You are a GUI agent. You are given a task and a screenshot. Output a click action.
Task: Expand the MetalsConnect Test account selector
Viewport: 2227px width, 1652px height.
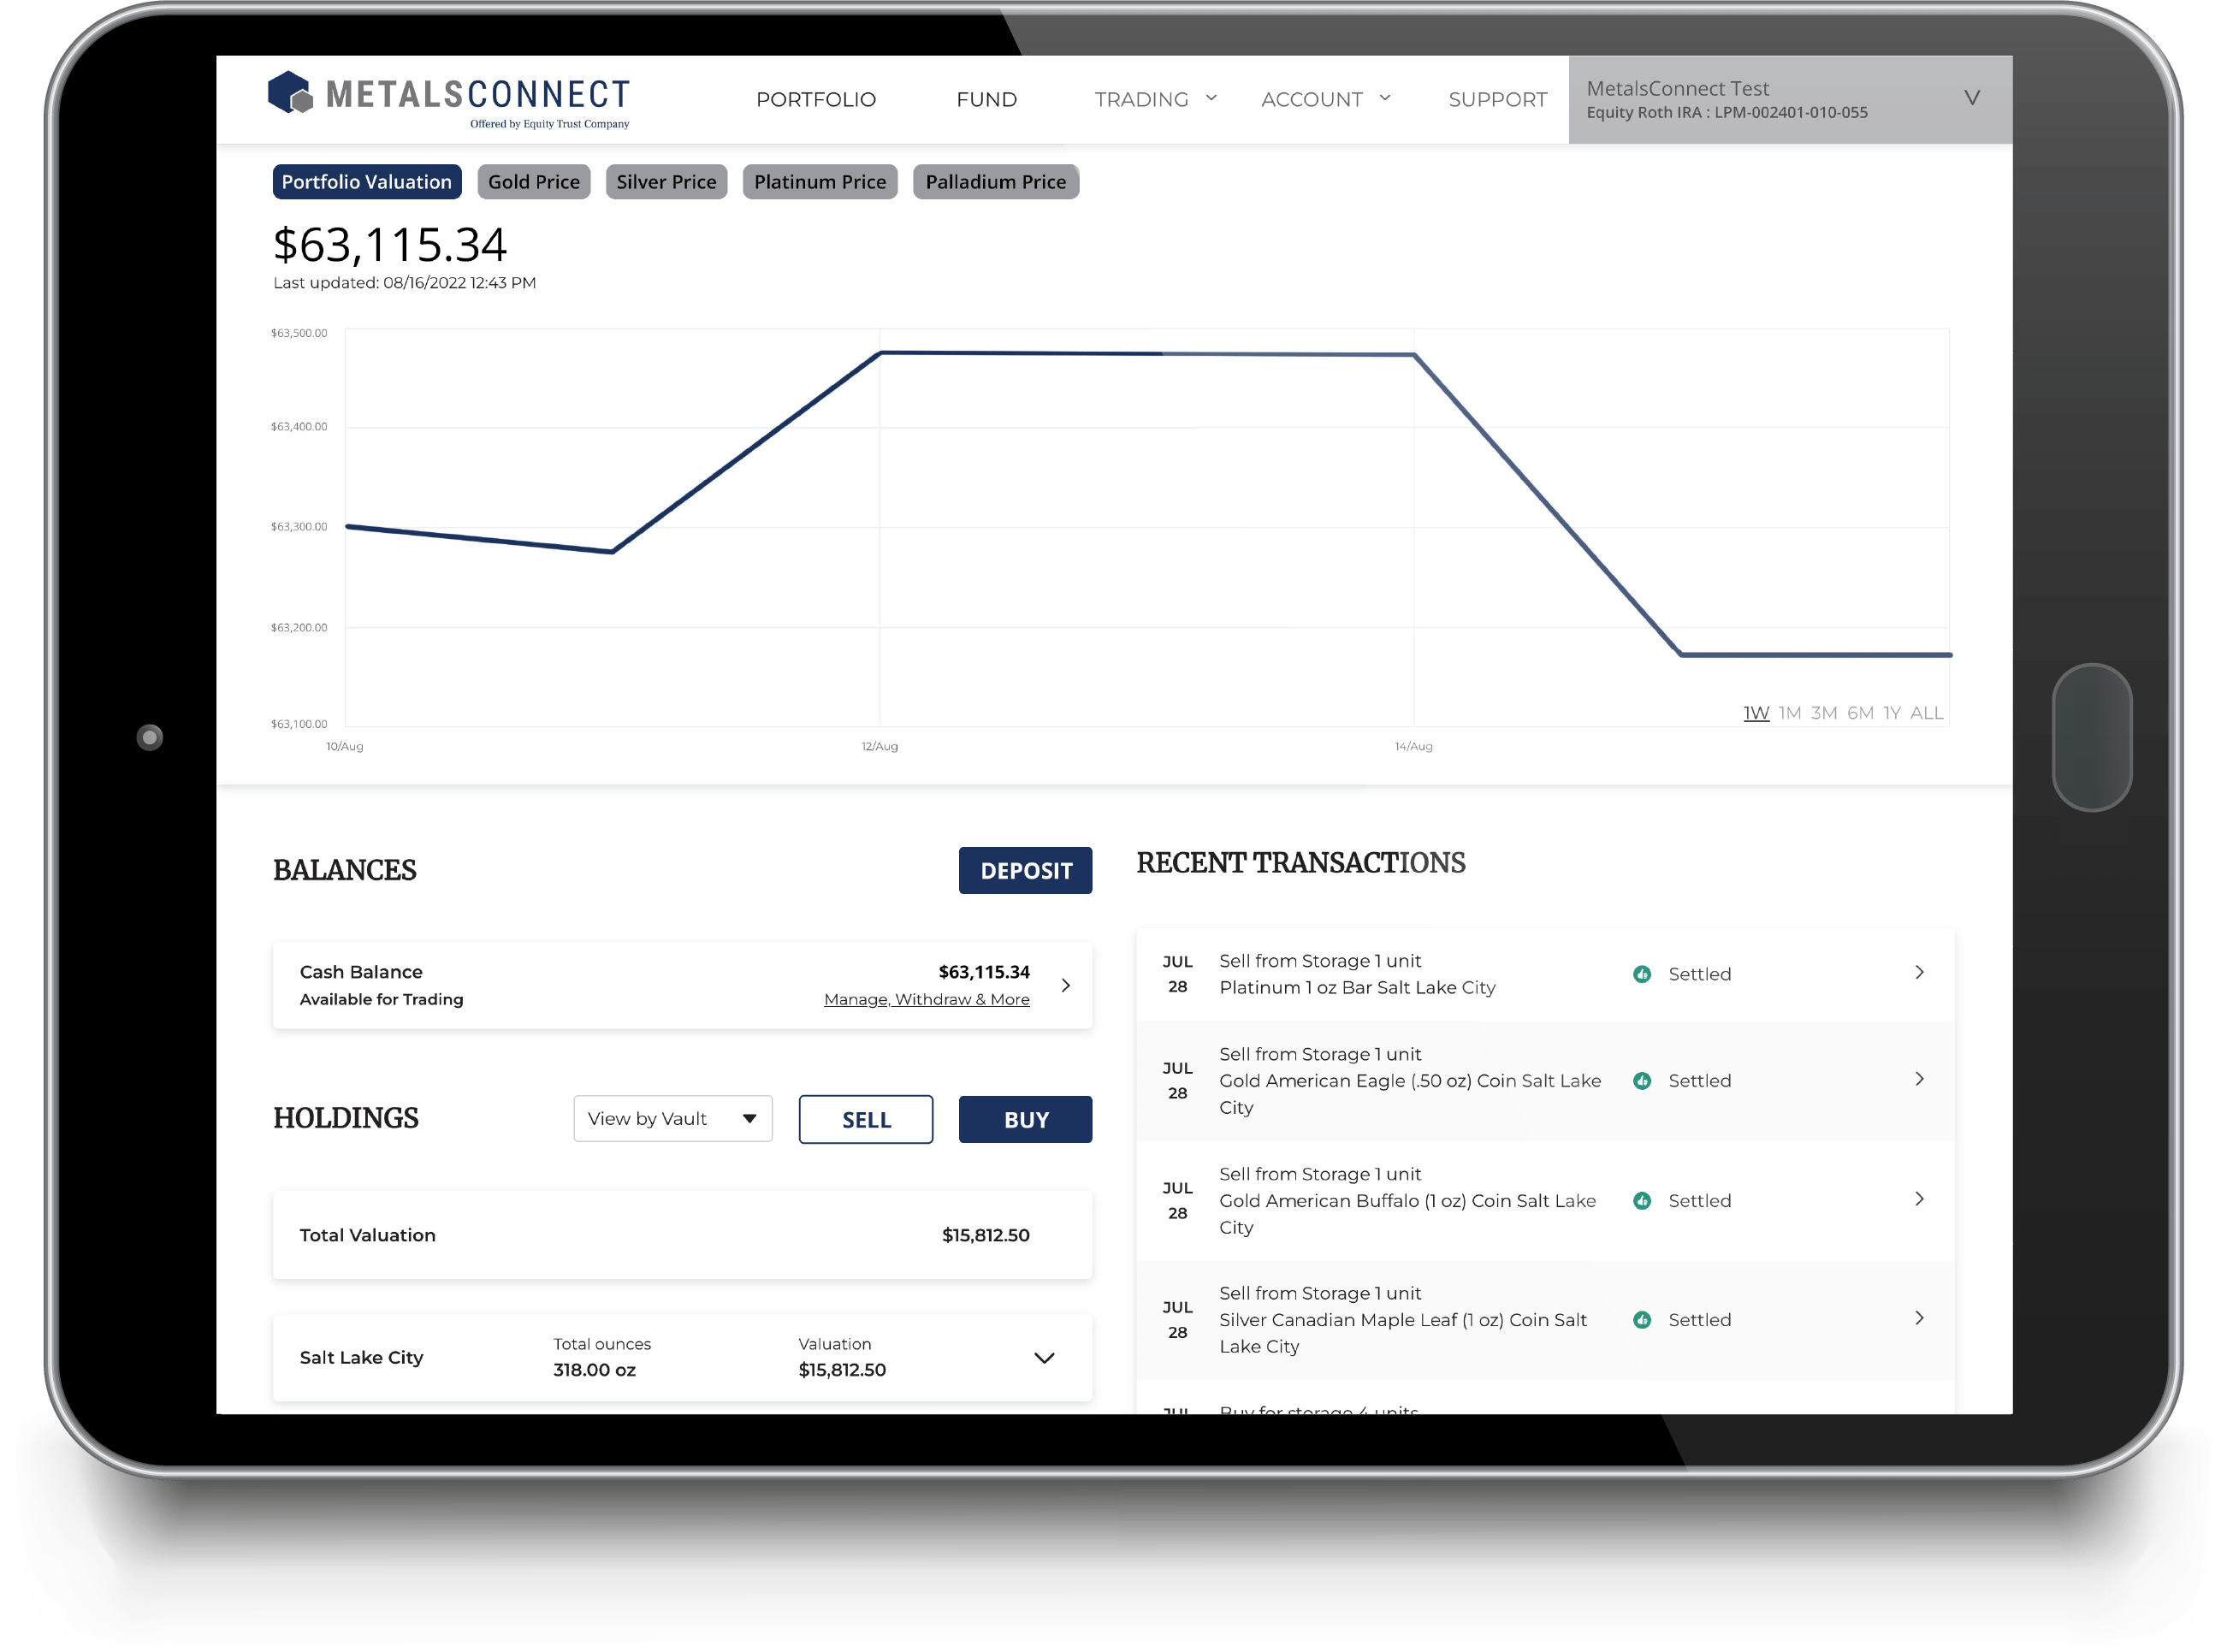pyautogui.click(x=1790, y=99)
